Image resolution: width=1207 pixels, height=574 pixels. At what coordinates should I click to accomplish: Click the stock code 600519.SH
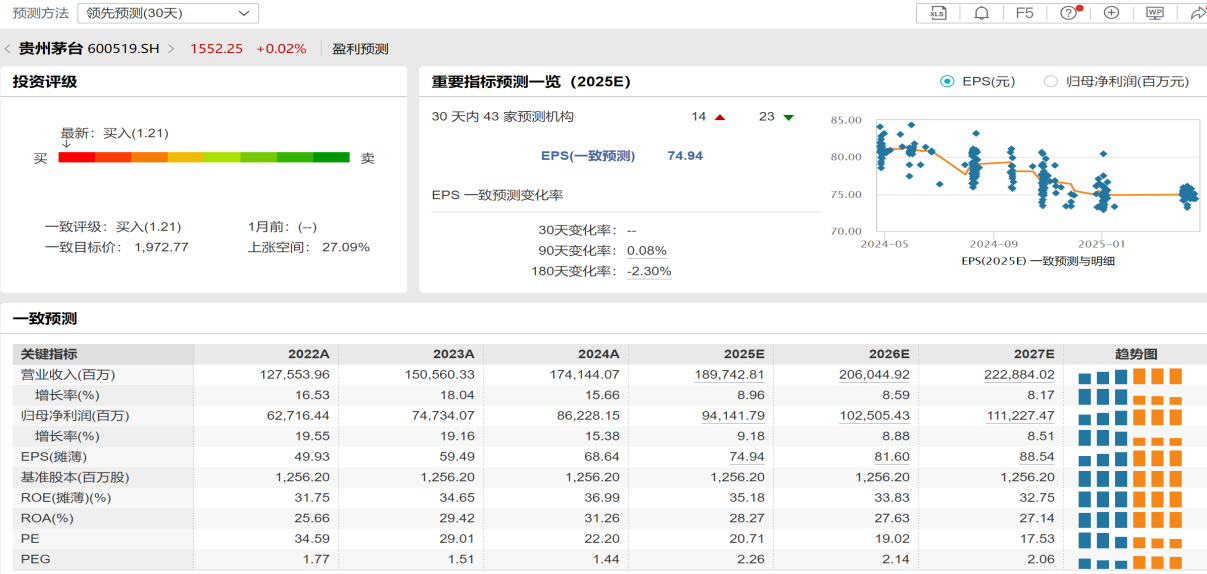tap(123, 49)
